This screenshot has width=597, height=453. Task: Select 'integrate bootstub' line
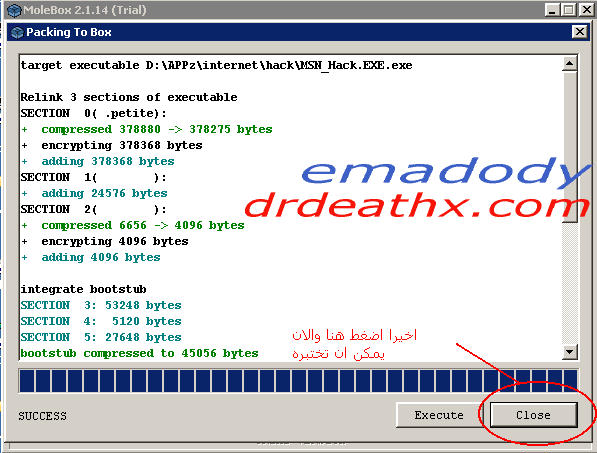pos(83,289)
